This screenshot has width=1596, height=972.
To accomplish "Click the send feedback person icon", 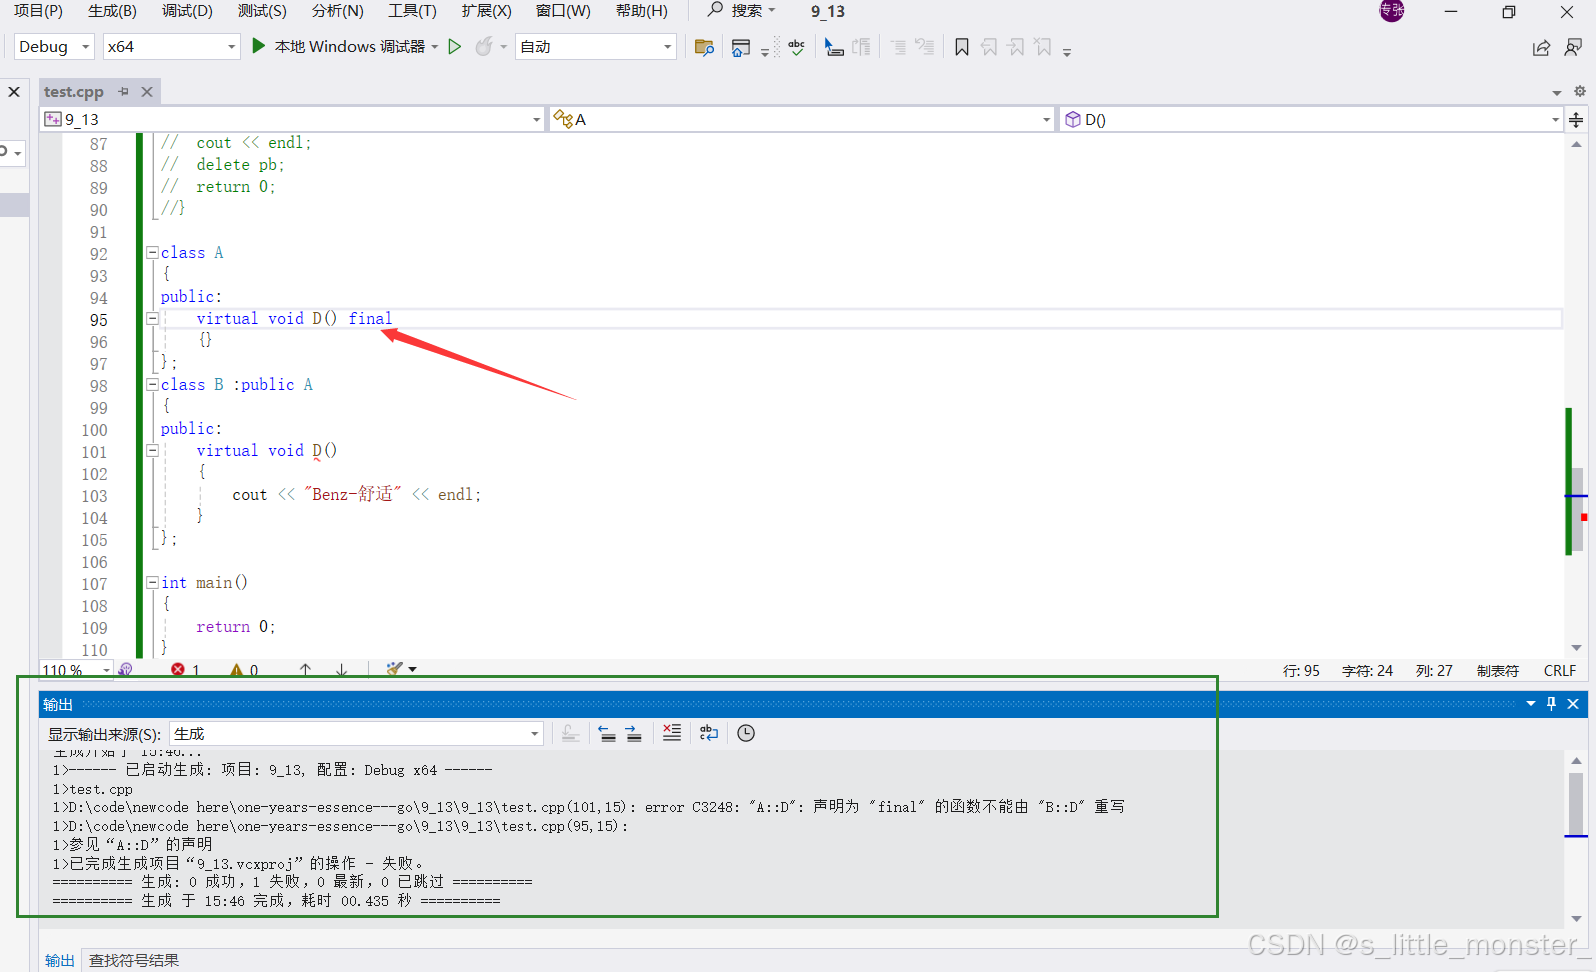I will 1573,47.
